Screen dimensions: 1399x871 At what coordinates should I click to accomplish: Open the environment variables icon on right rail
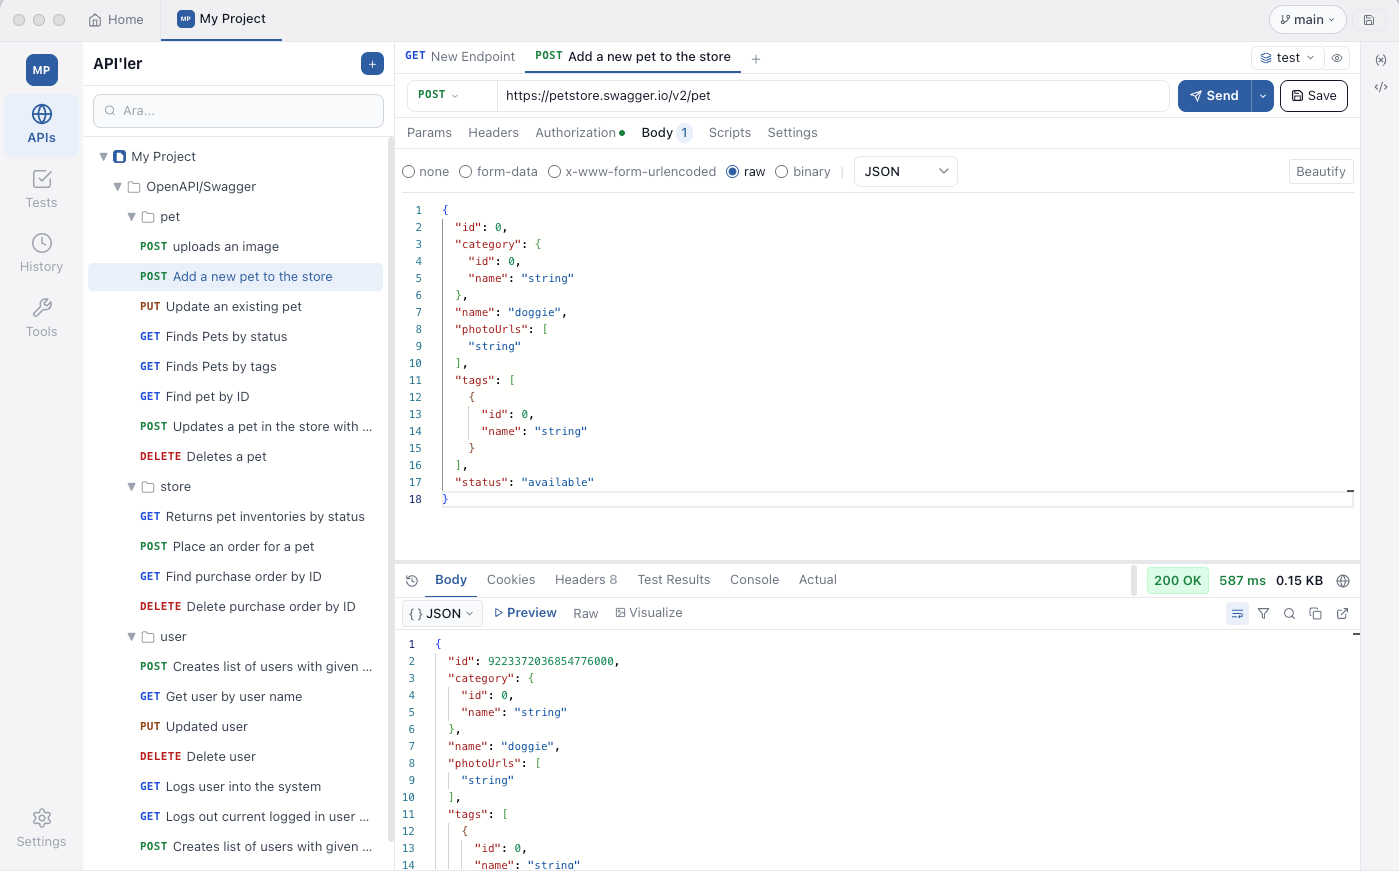coord(1381,60)
